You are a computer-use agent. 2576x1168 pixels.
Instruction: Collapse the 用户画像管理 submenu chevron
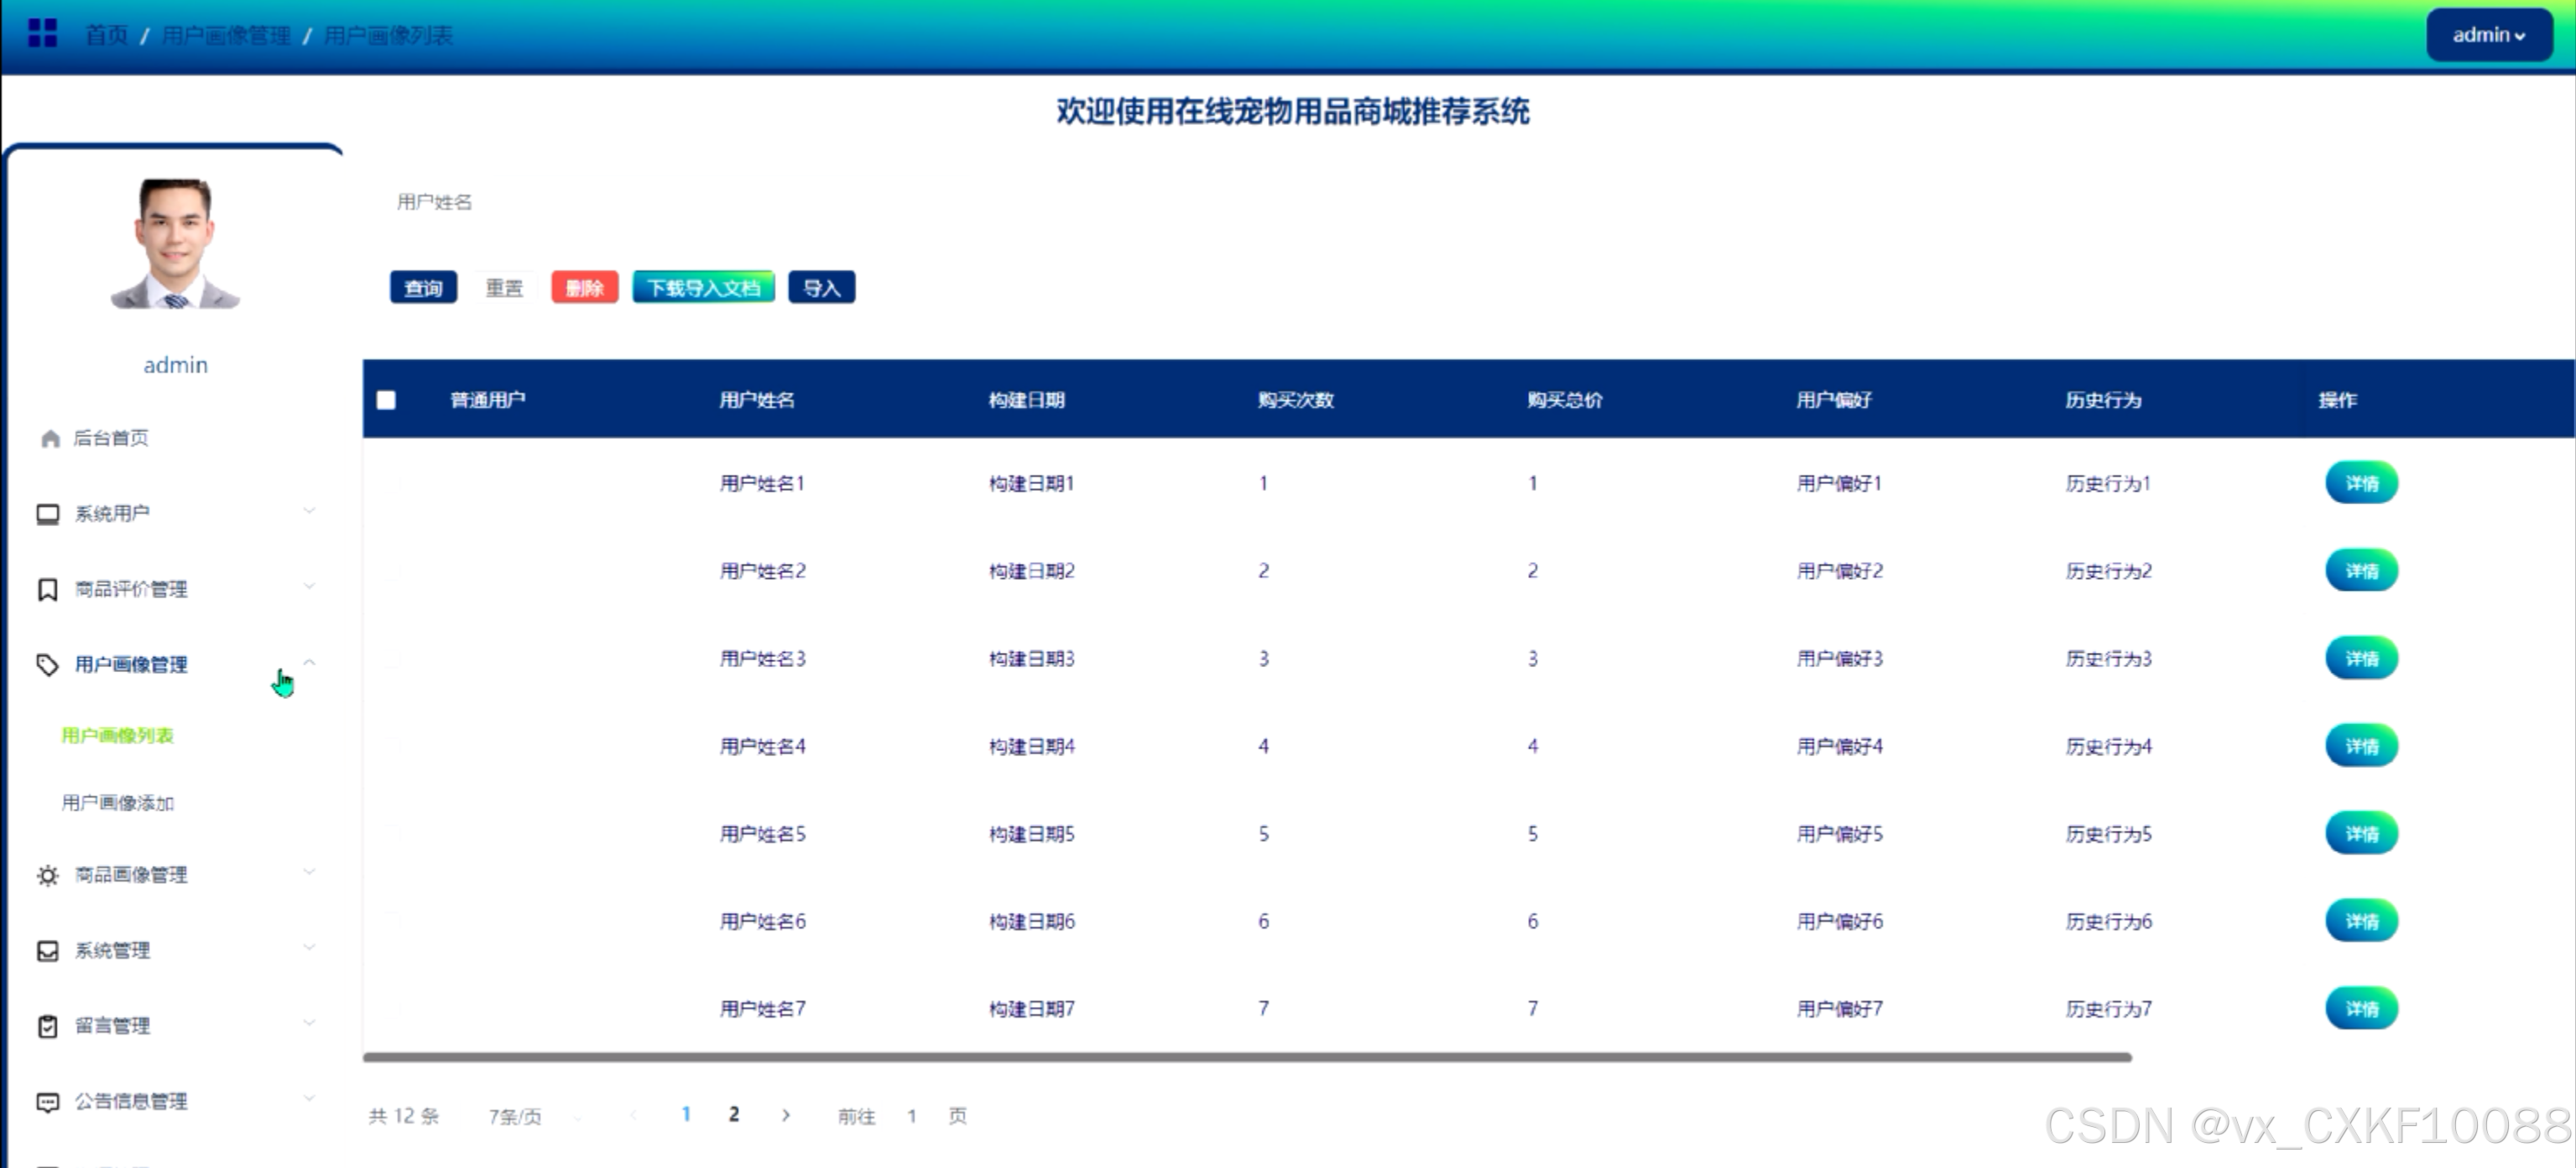[309, 662]
